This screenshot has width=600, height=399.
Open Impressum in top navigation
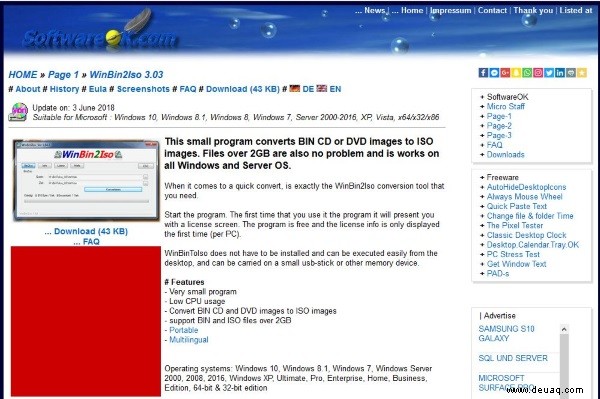pyautogui.click(x=450, y=10)
